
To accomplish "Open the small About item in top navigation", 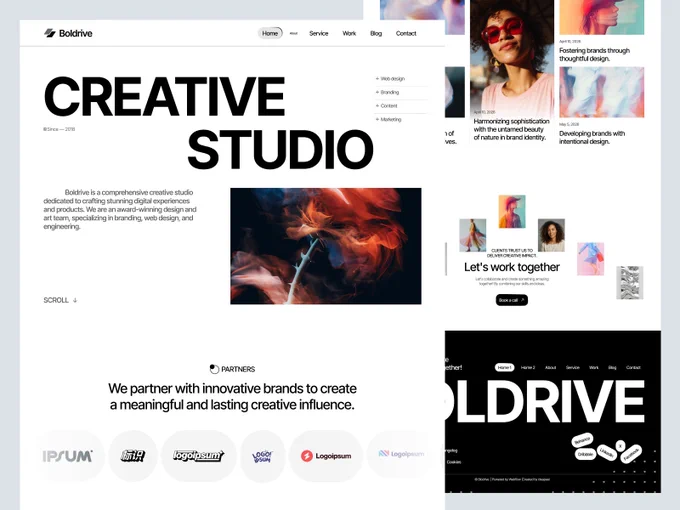I will coord(294,33).
